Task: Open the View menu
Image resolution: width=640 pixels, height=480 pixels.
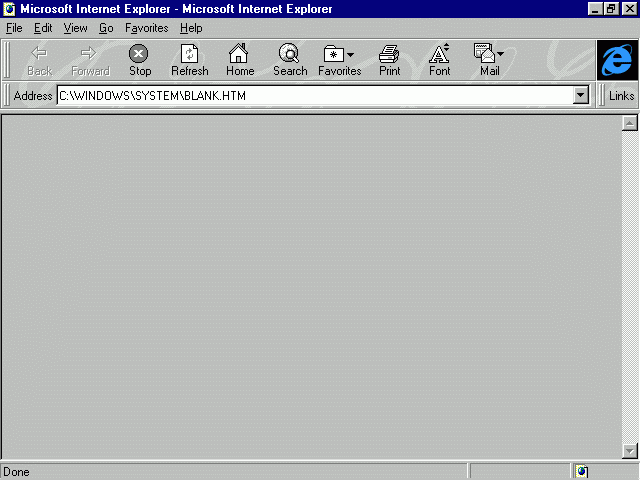Action: (x=75, y=28)
